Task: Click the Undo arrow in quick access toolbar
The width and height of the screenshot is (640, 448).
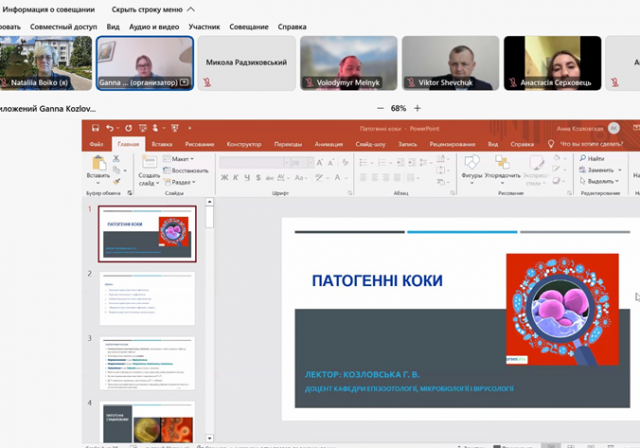Action: (109, 128)
